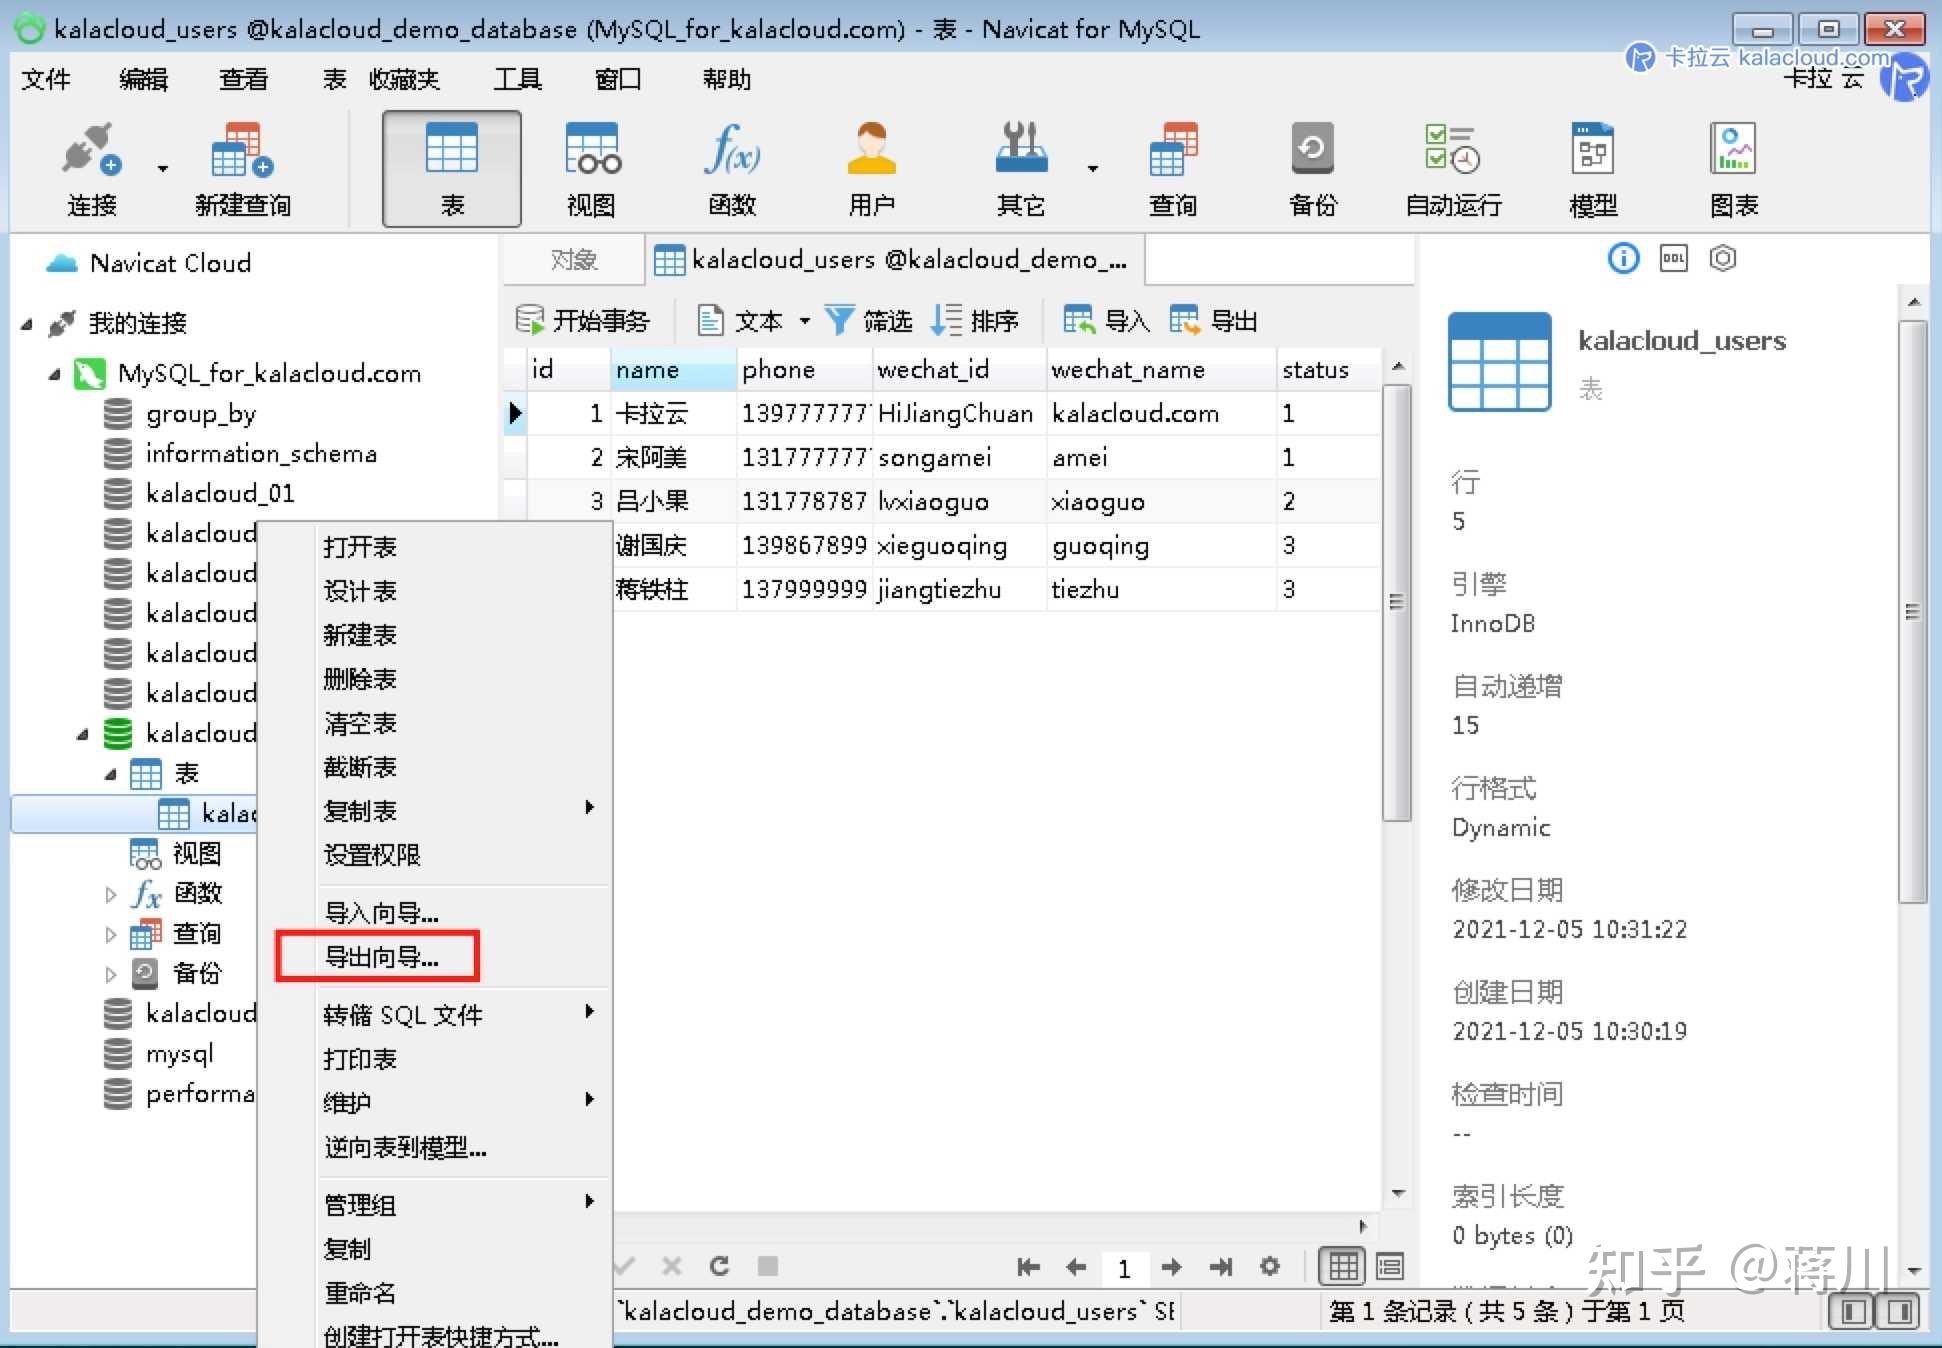
Task: Click the 开始事务 begin transaction button
Action: point(584,320)
